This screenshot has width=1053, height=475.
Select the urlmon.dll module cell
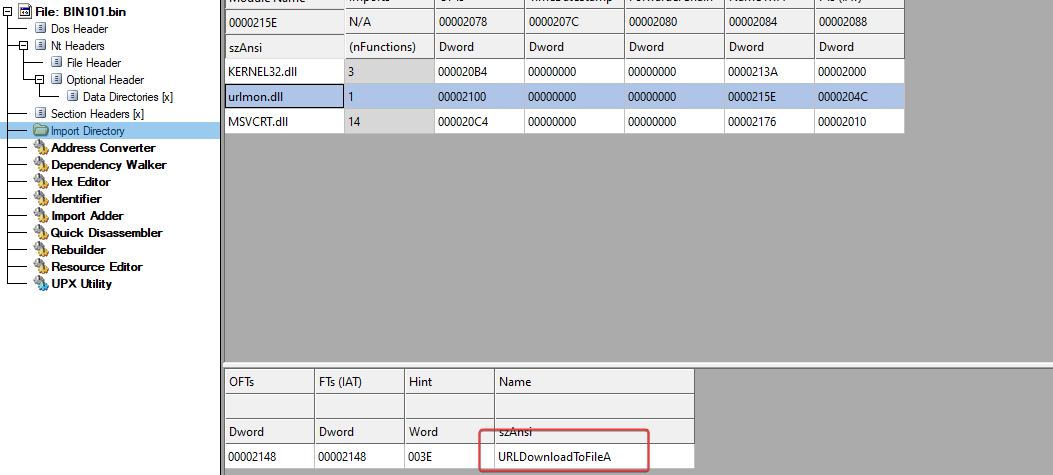pyautogui.click(x=285, y=97)
